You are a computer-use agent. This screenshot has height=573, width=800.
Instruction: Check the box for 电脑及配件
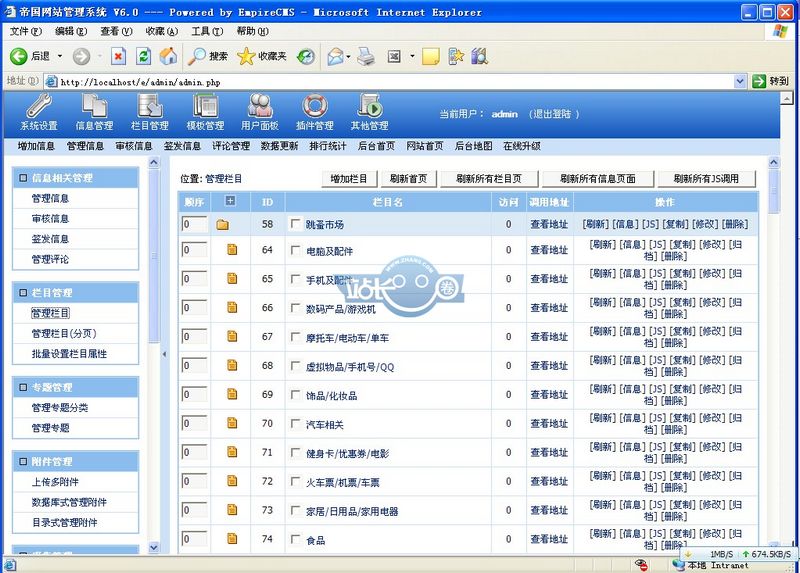coord(295,250)
